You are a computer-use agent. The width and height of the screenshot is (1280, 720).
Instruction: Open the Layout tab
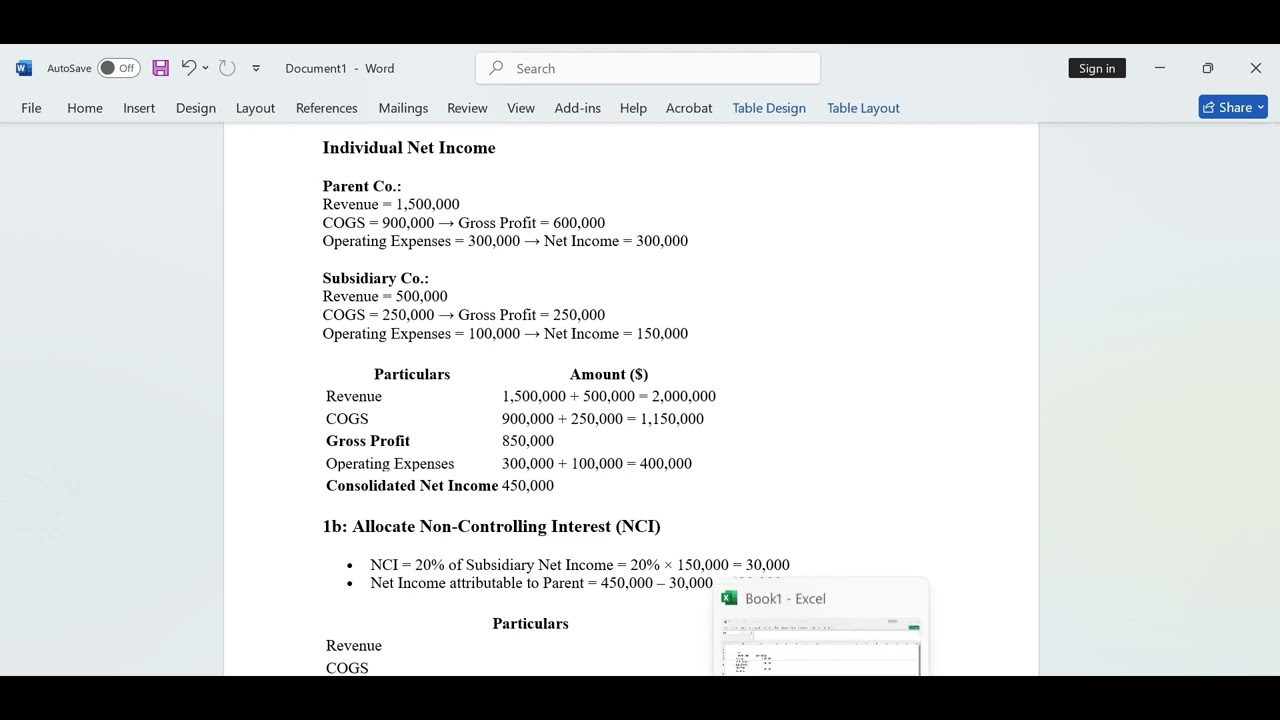point(255,108)
